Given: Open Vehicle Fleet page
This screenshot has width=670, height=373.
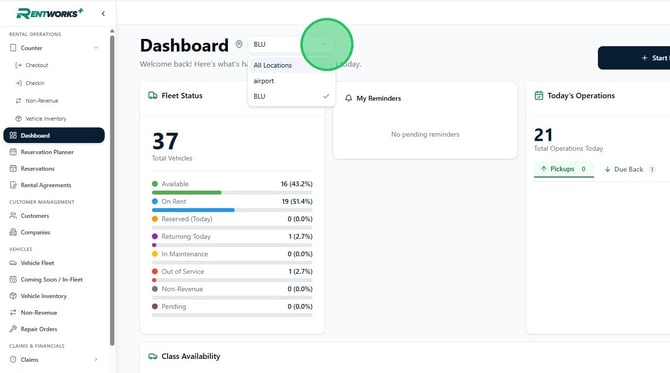Looking at the screenshot, I should [37, 263].
